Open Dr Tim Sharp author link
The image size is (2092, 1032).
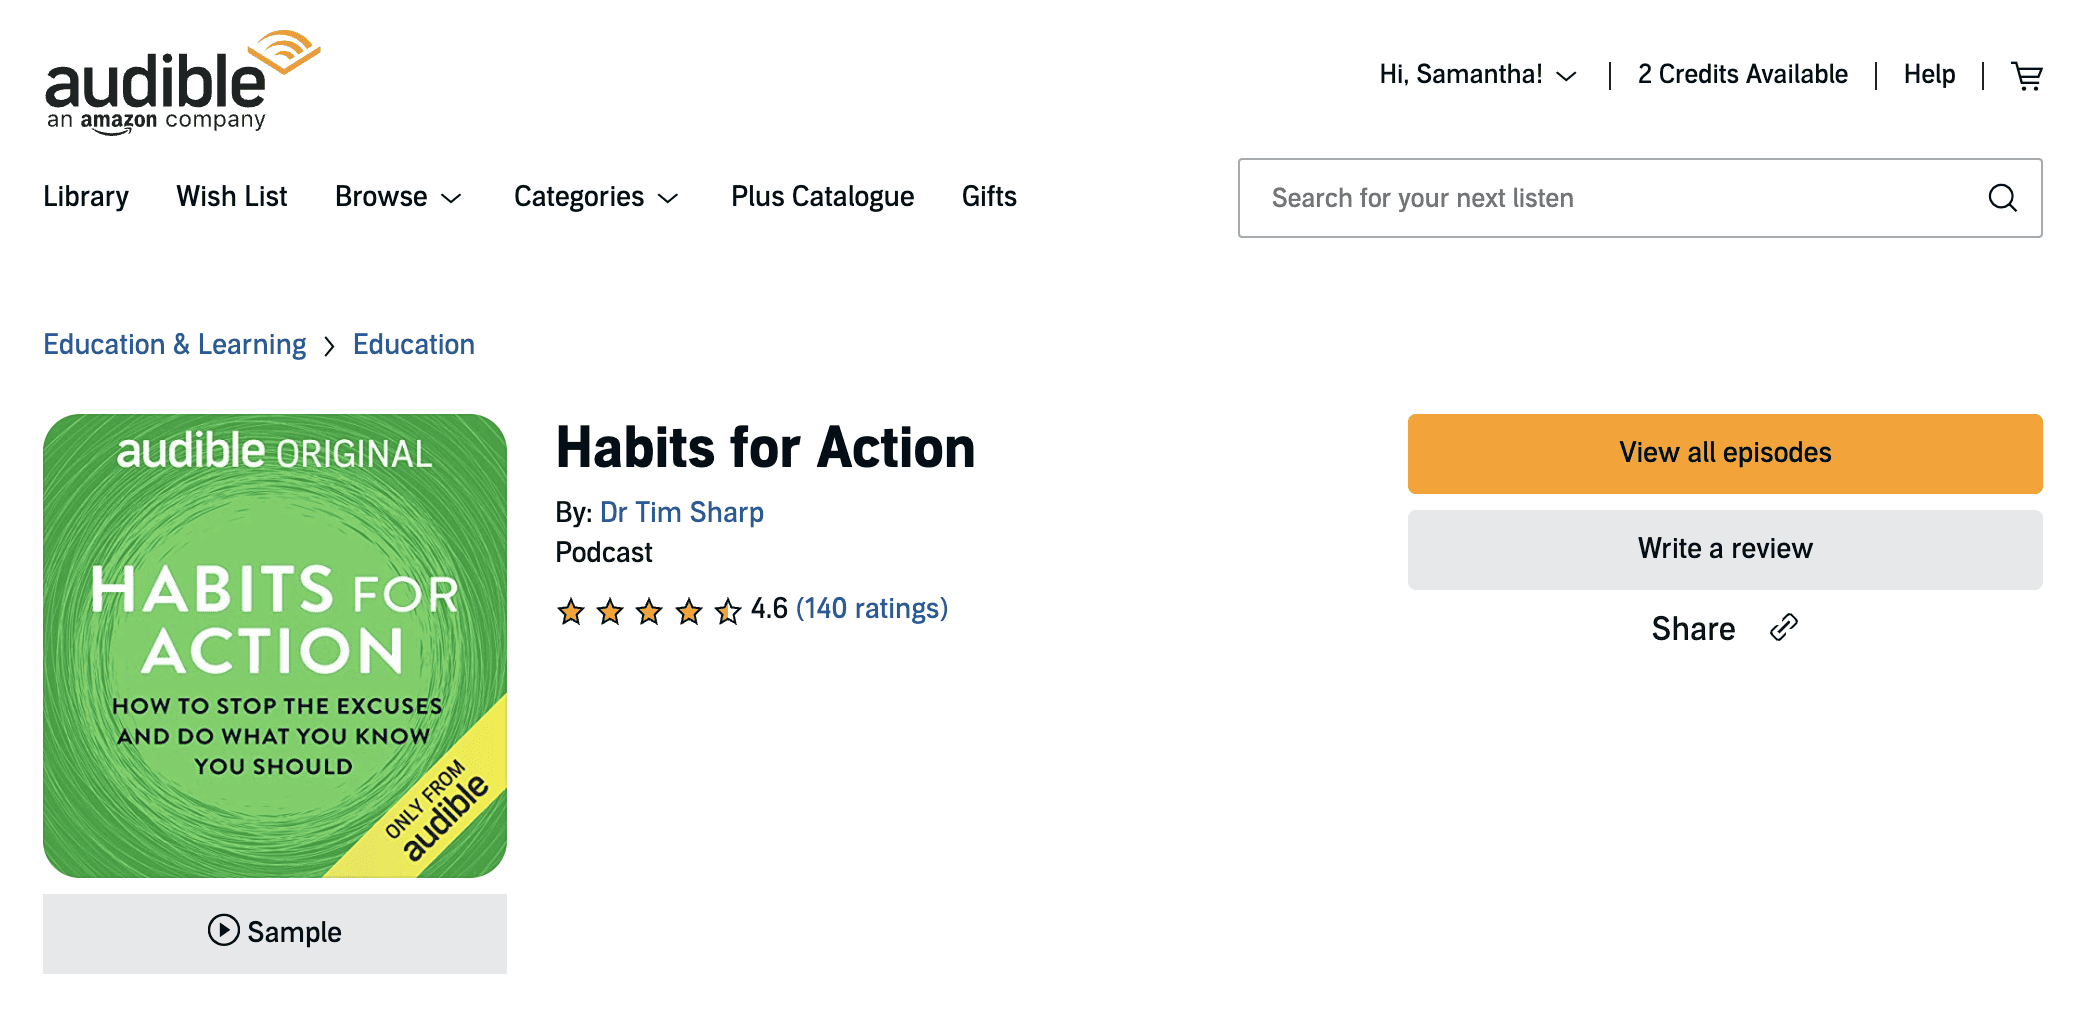(x=682, y=513)
